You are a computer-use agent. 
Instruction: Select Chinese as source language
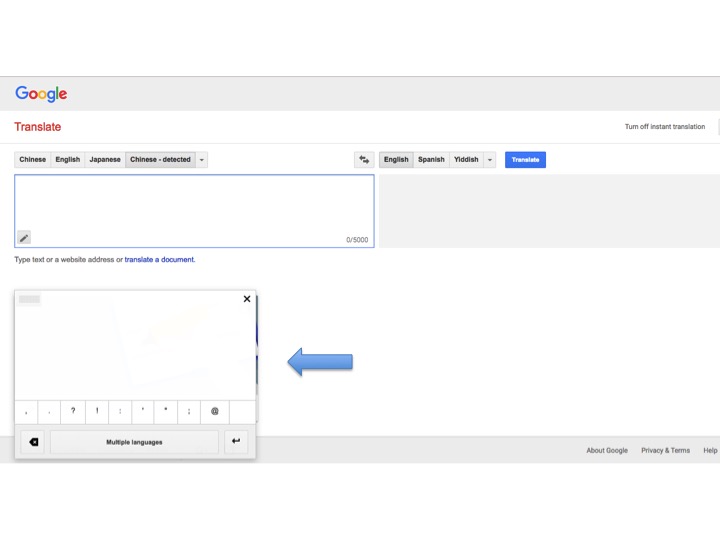33,160
